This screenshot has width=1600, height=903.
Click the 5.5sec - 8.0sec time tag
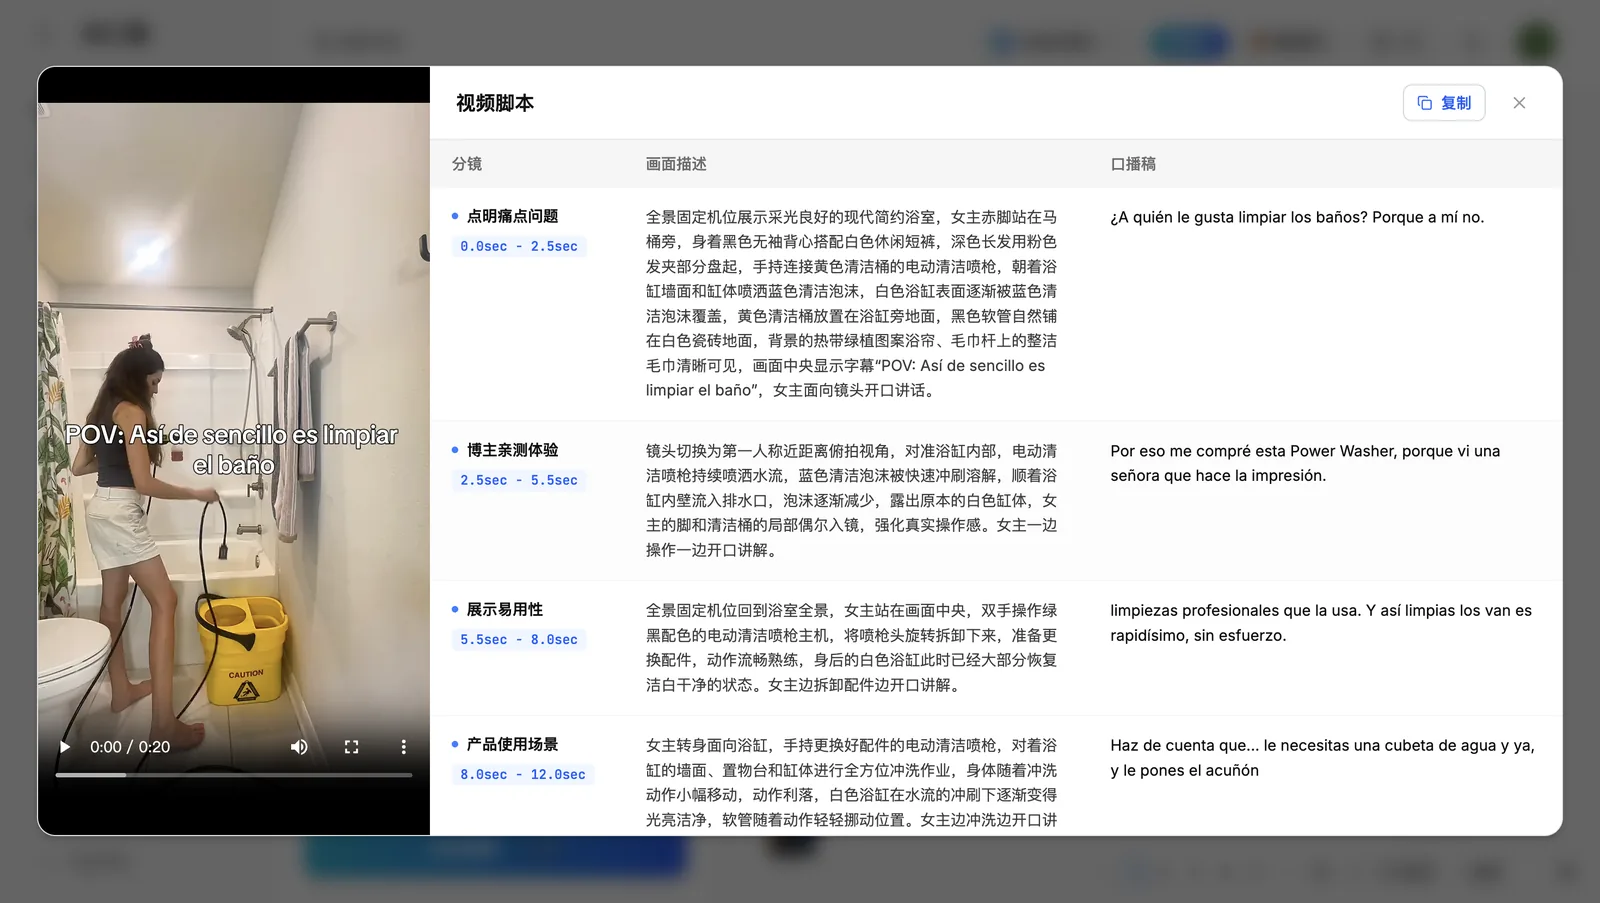[x=519, y=639]
